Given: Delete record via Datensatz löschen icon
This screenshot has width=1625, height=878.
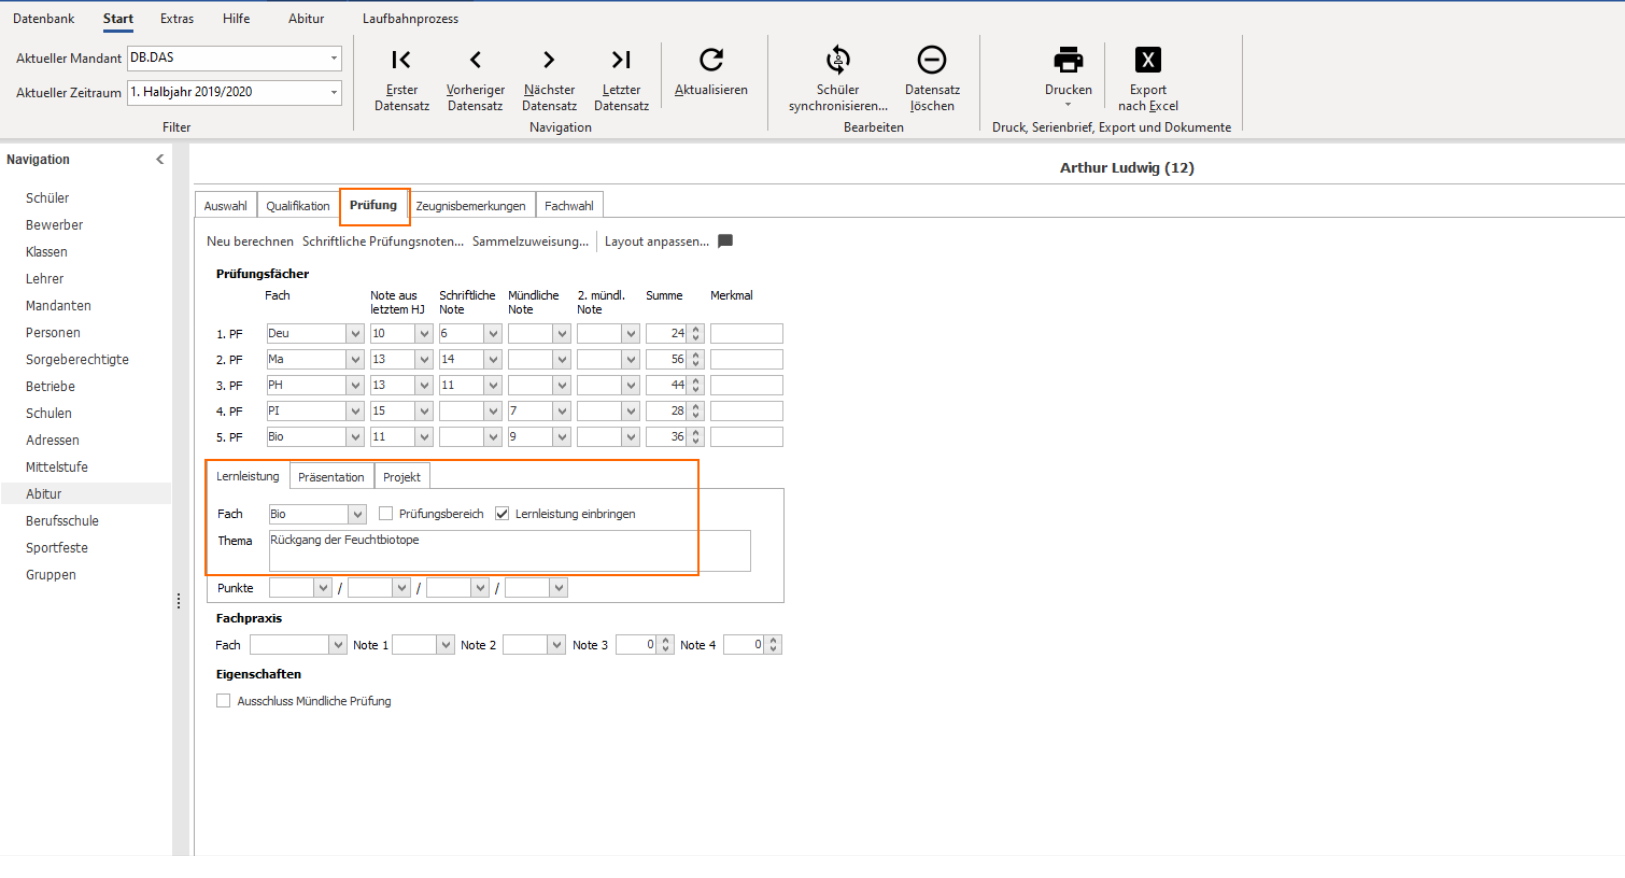Looking at the screenshot, I should (x=932, y=60).
